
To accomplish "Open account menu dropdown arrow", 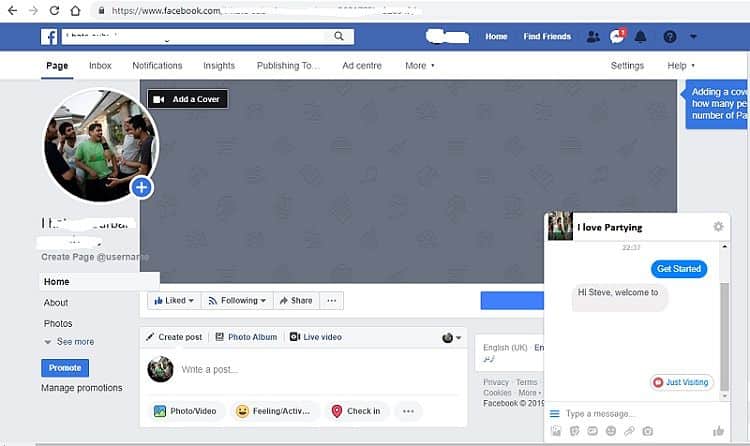I will point(693,36).
